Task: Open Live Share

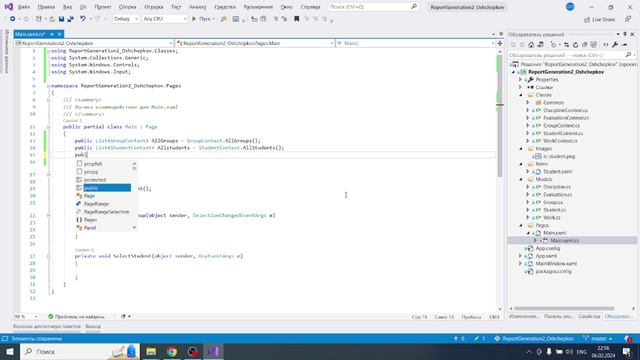Action: [600, 20]
